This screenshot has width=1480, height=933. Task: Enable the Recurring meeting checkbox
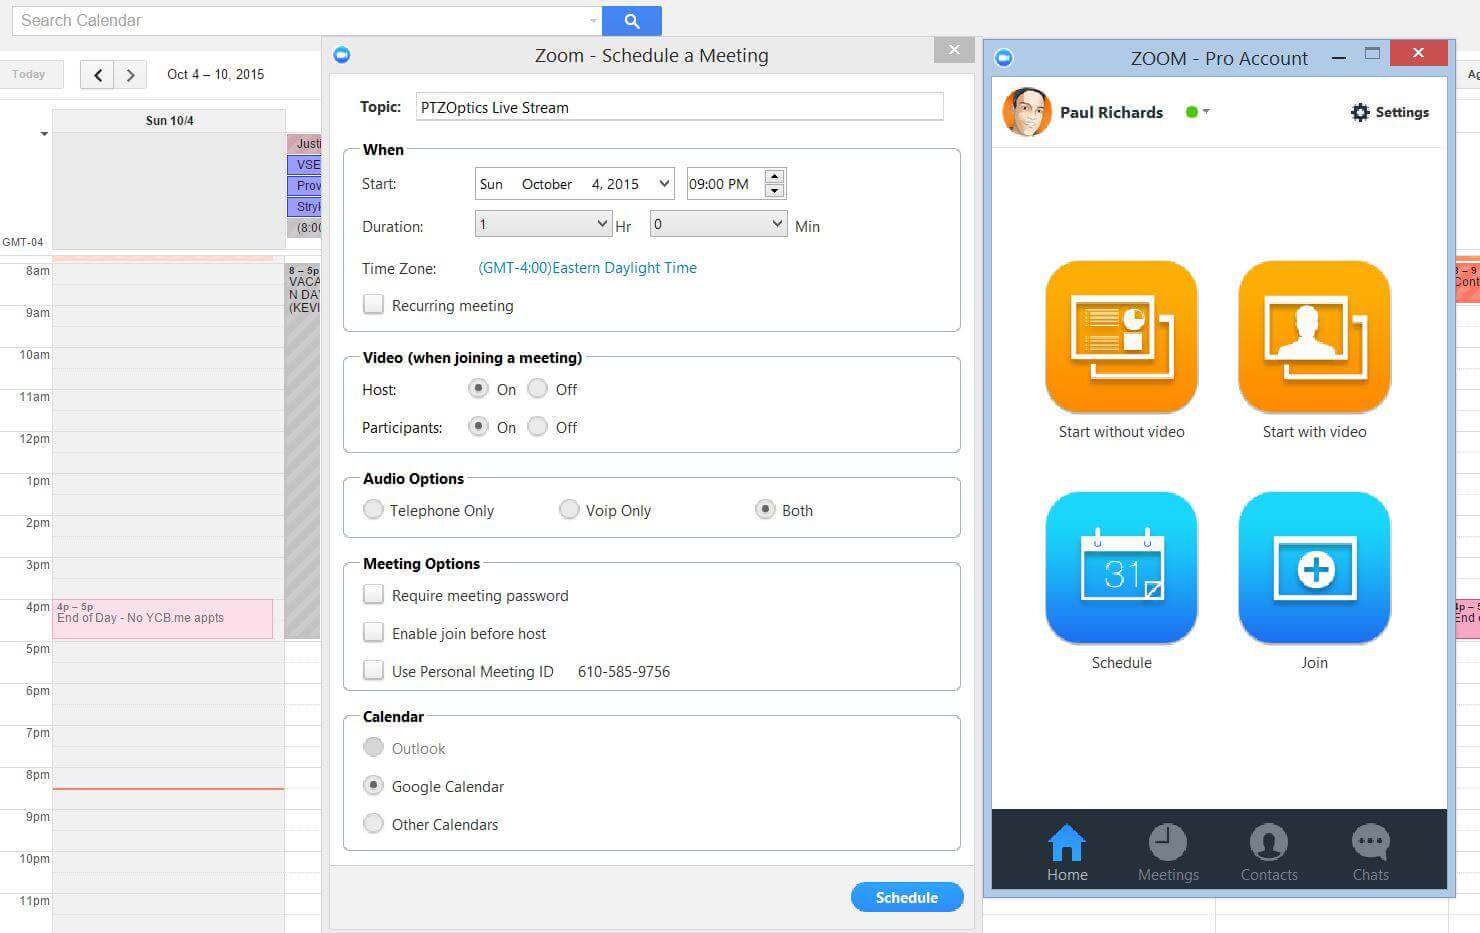coord(373,305)
